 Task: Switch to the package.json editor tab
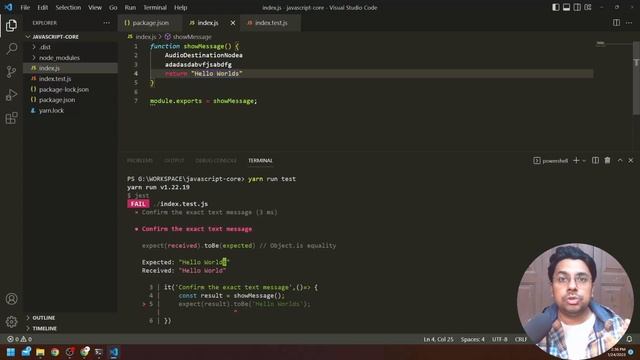(x=149, y=23)
